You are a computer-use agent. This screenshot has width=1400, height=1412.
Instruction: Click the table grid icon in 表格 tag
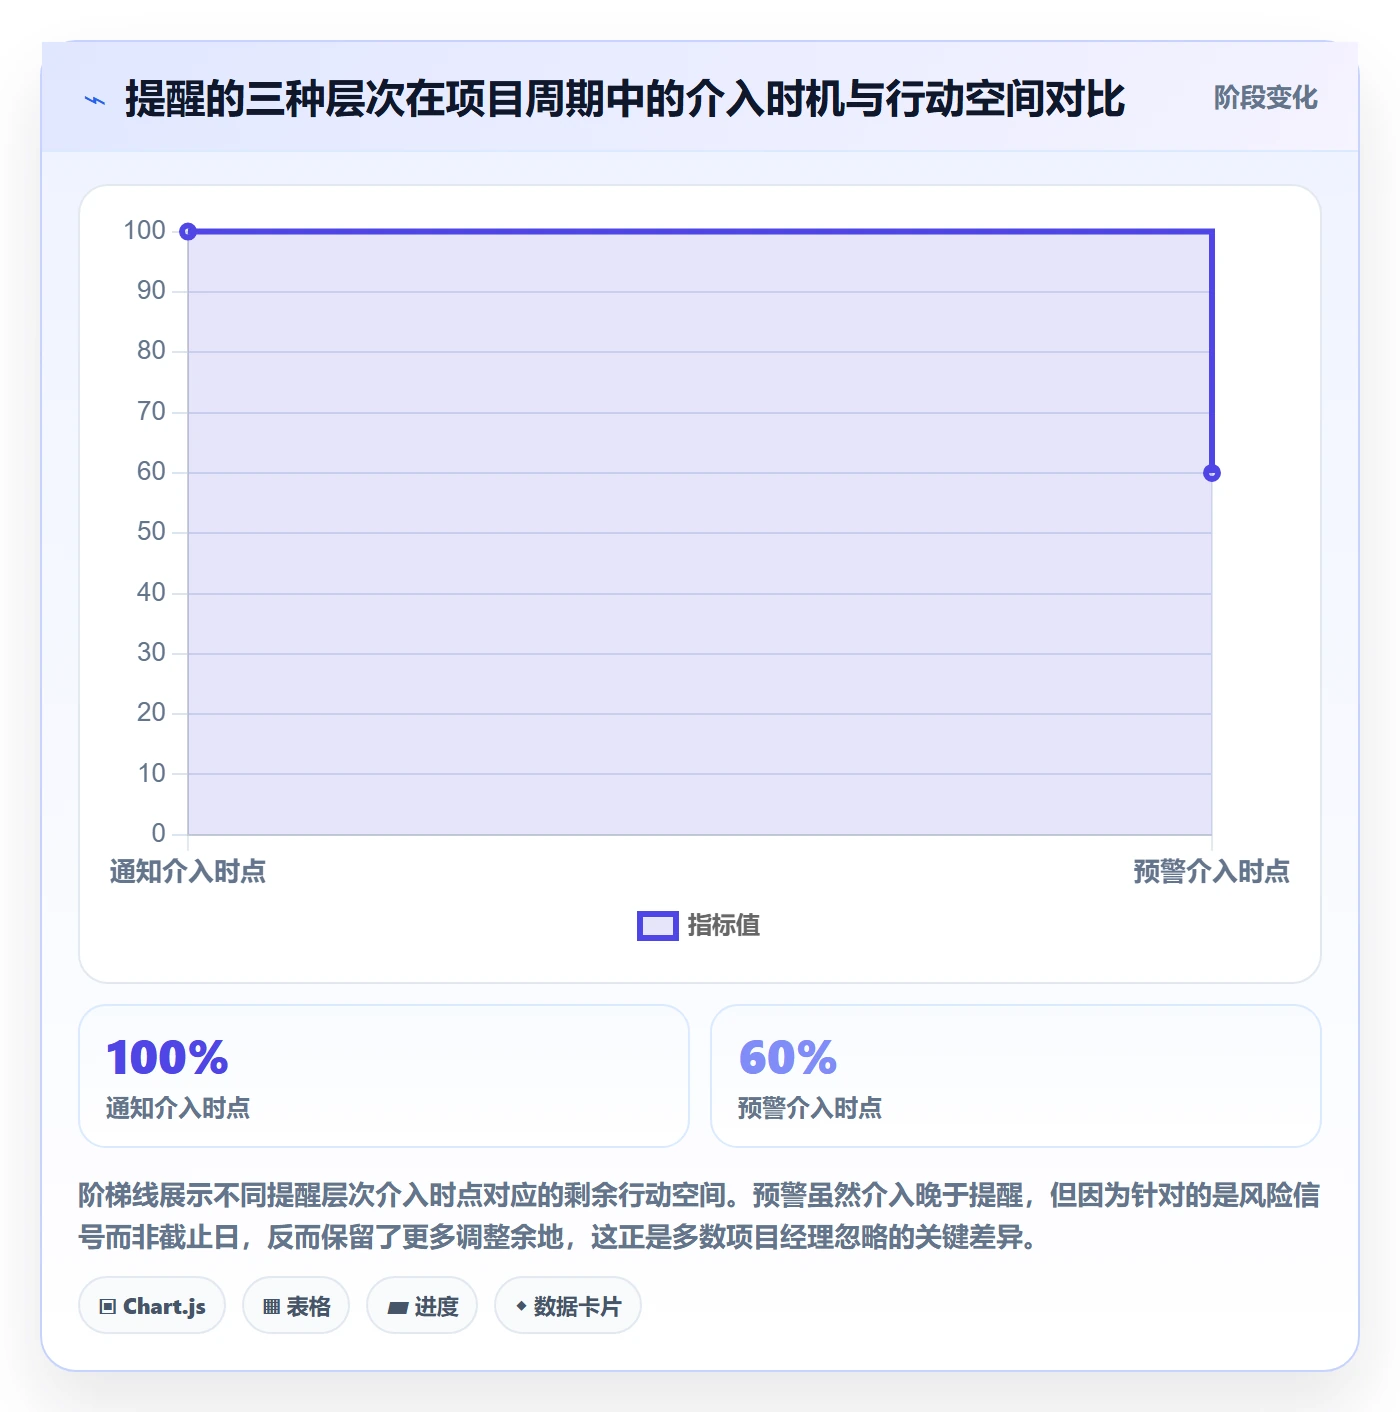[271, 1306]
